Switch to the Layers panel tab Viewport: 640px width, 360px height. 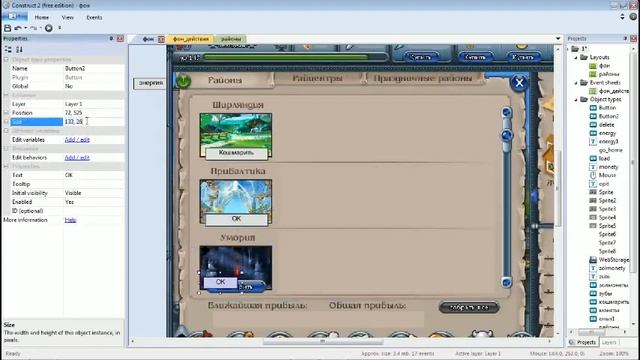click(x=609, y=342)
